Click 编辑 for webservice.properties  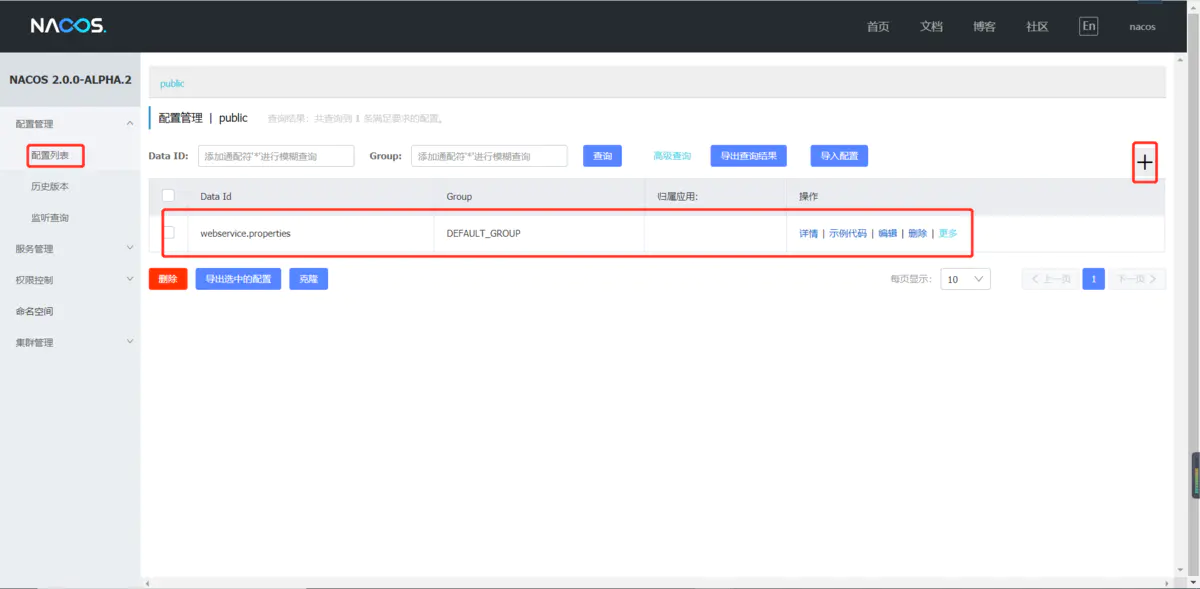click(887, 233)
